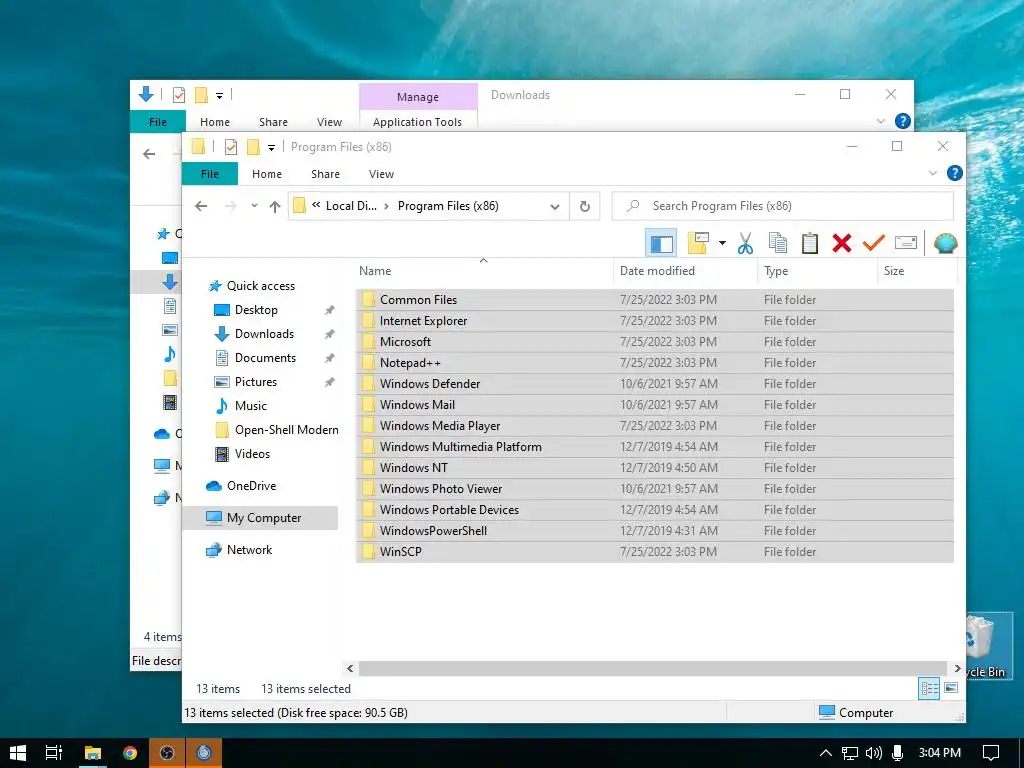
Task: Select the Notepad++ folder
Action: click(x=654, y=363)
